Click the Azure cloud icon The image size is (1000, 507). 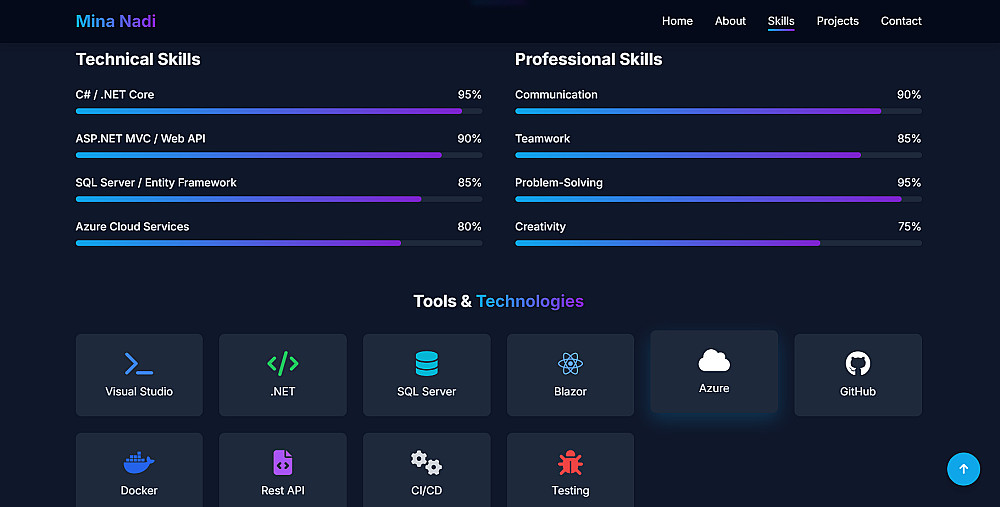[714, 360]
